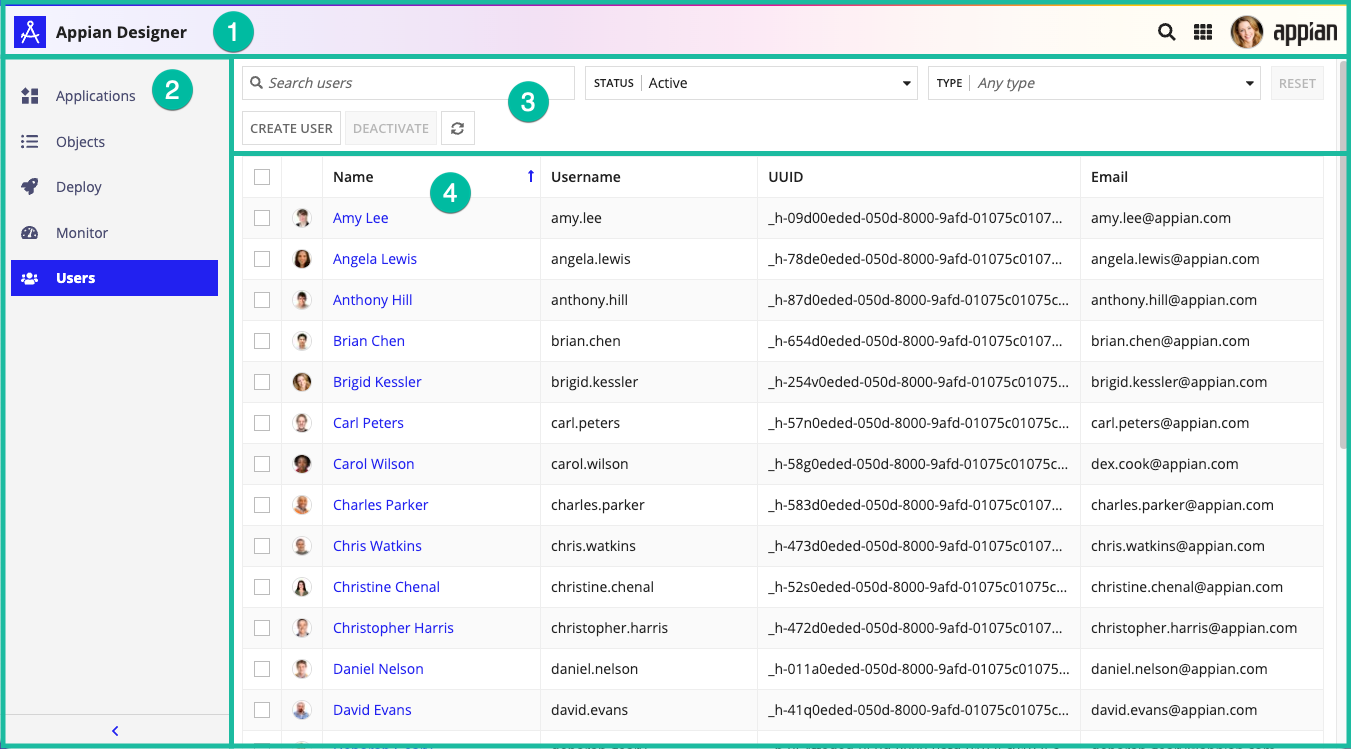Open the global search magnifier icon
The width and height of the screenshot is (1351, 749).
[x=1167, y=32]
